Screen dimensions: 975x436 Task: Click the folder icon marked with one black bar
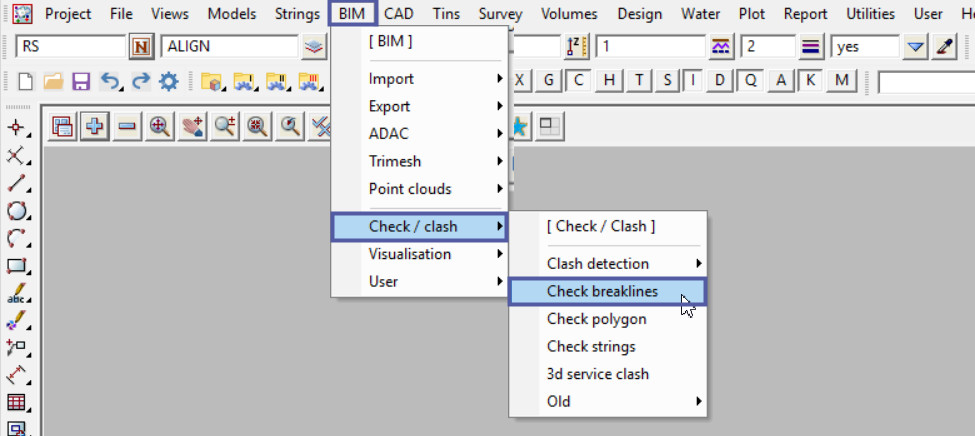[244, 81]
